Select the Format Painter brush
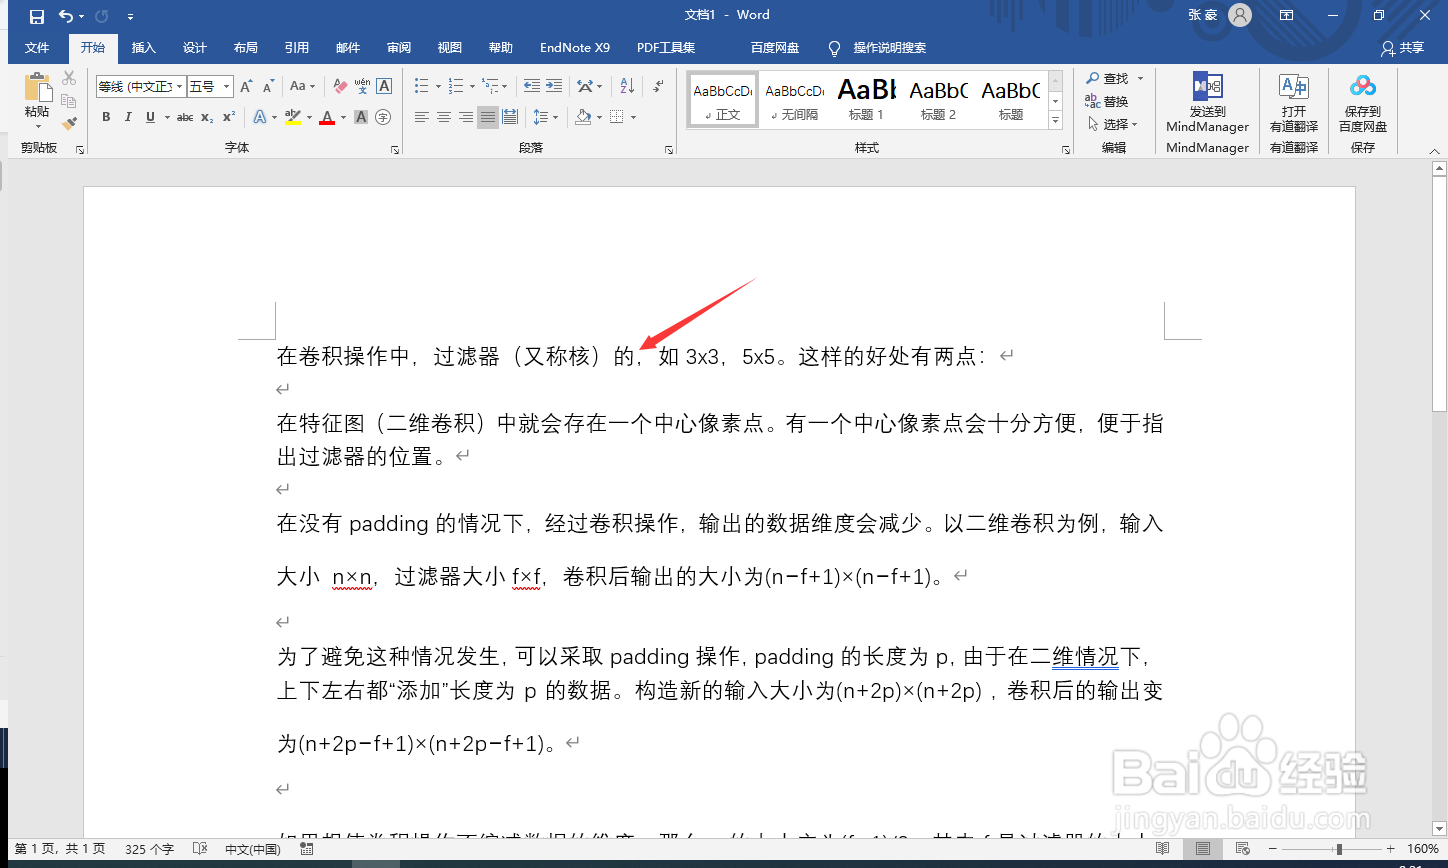Screen dimensions: 1448x868 (x=69, y=124)
